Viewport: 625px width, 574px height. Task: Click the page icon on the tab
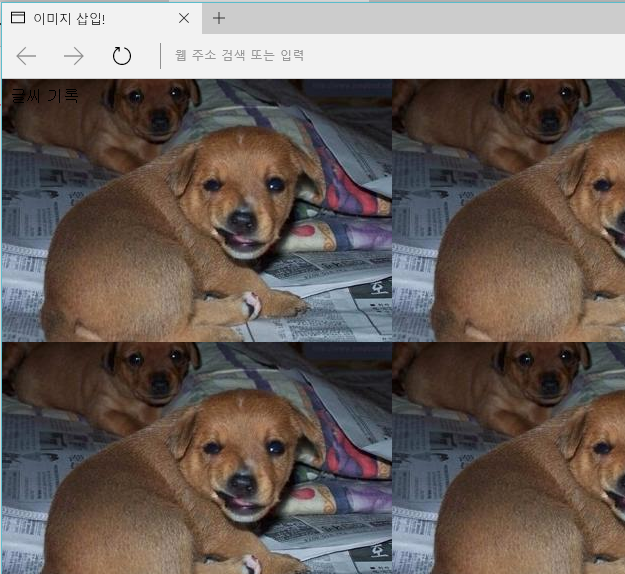[x=18, y=18]
